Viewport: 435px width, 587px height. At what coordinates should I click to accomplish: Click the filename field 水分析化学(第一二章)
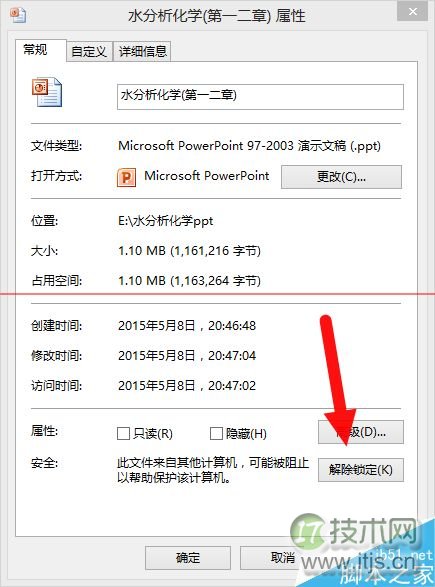[x=260, y=97]
